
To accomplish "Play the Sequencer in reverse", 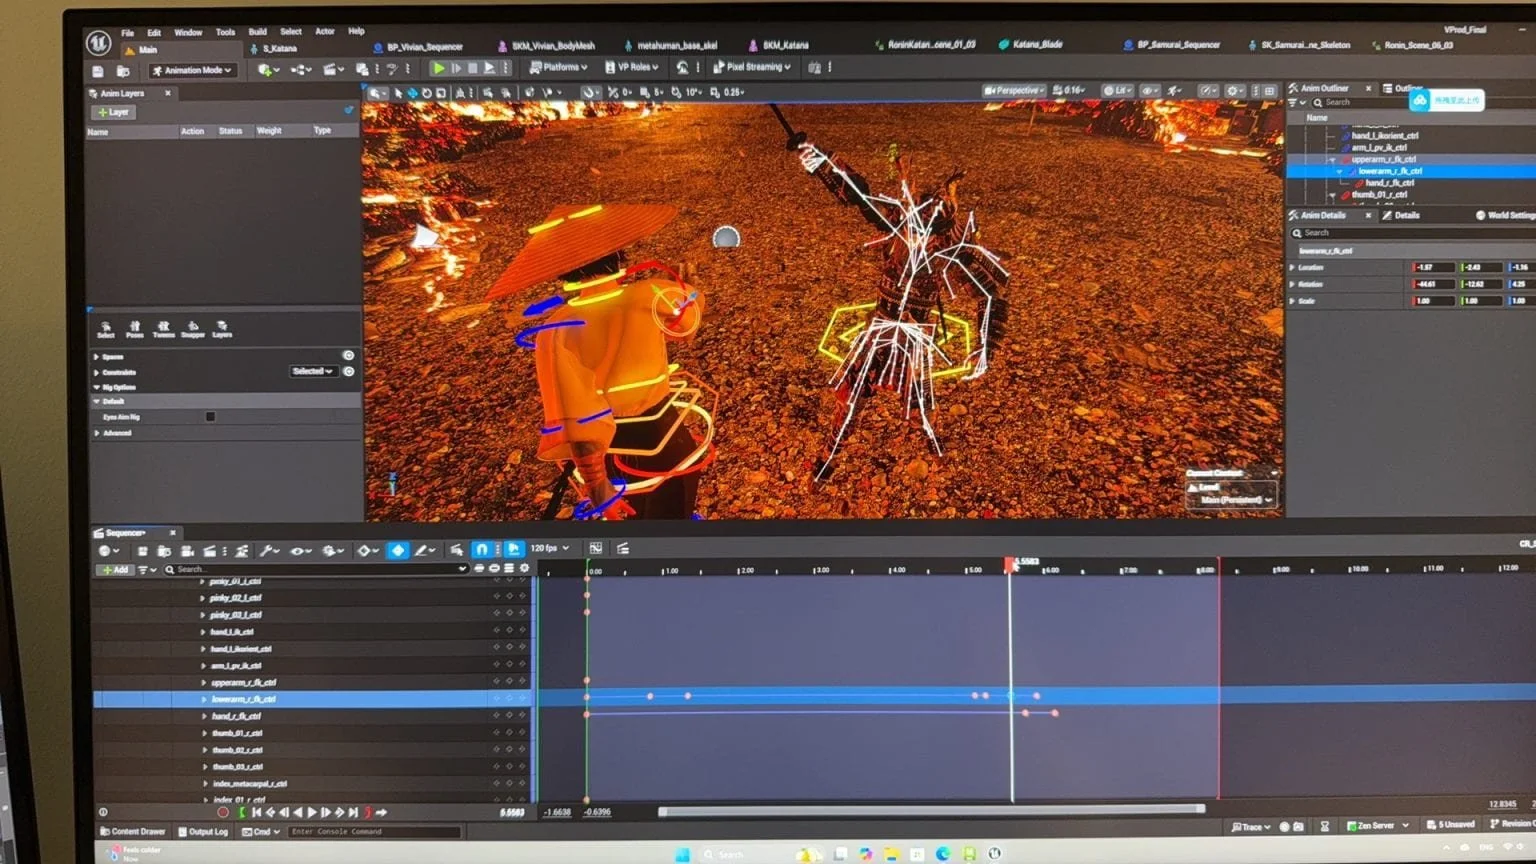I will coord(298,813).
